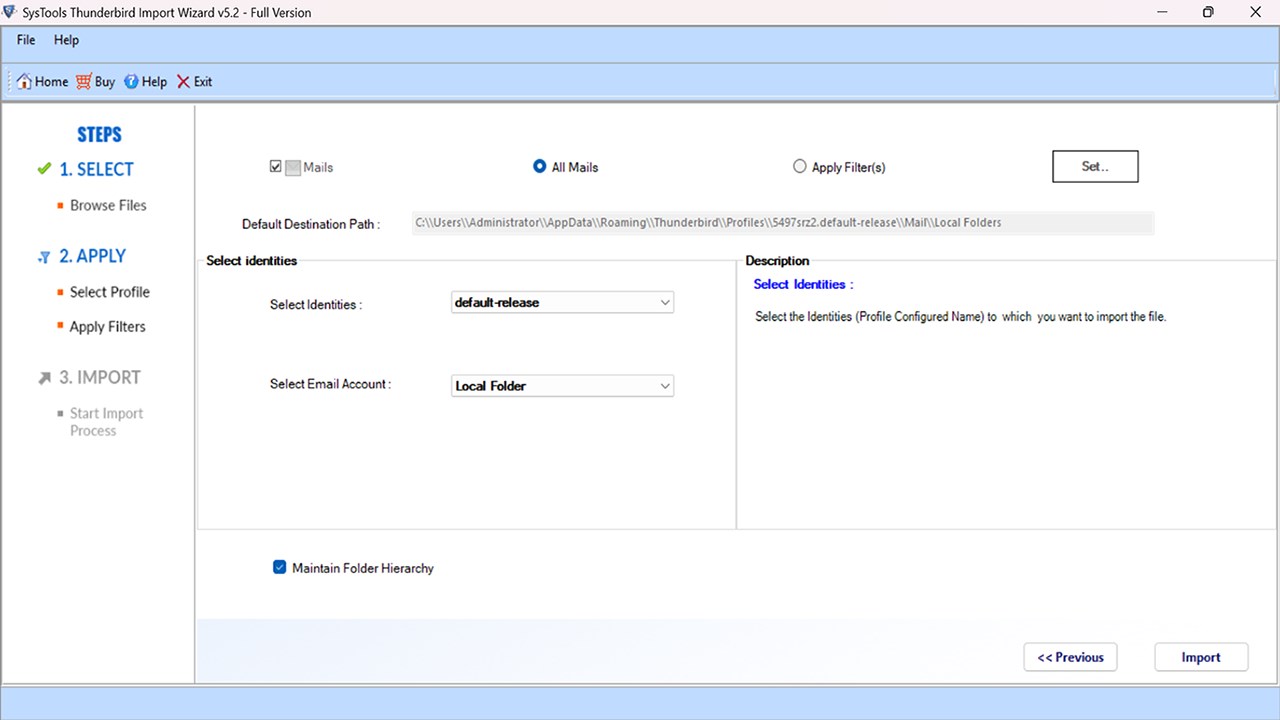The image size is (1280, 720).
Task: Go back with the Previous button
Action: tap(1070, 657)
